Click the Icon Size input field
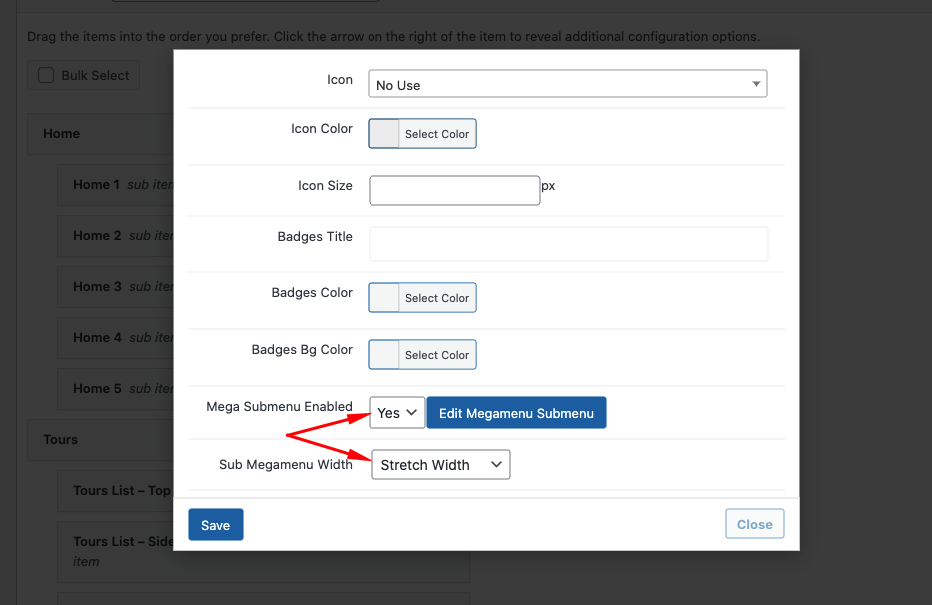The image size is (932, 605). click(x=455, y=190)
